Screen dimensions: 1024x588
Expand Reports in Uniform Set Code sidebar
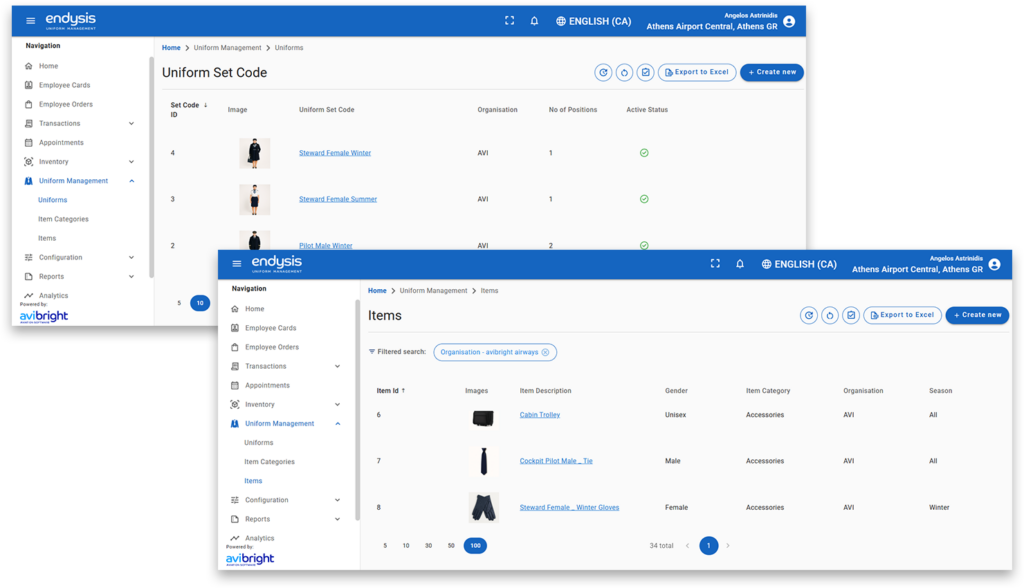pyautogui.click(x=131, y=276)
